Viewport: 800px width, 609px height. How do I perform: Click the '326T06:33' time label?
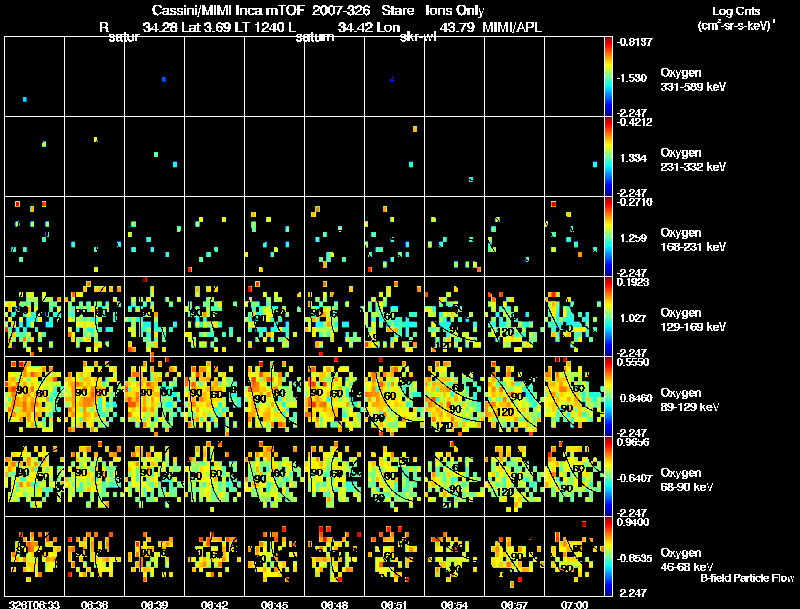click(x=34, y=604)
